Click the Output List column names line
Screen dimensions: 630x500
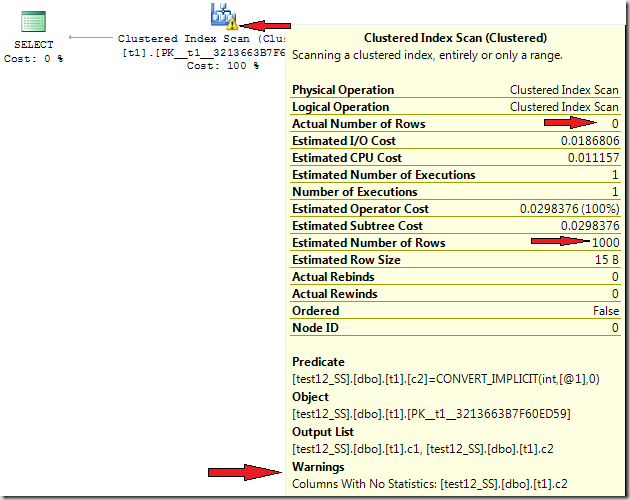(x=430, y=449)
